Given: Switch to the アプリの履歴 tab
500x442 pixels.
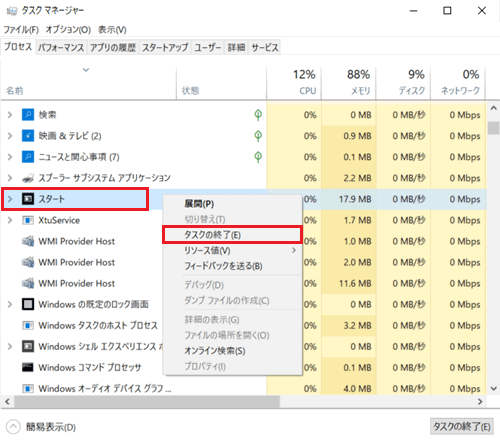Looking at the screenshot, I should point(113,48).
